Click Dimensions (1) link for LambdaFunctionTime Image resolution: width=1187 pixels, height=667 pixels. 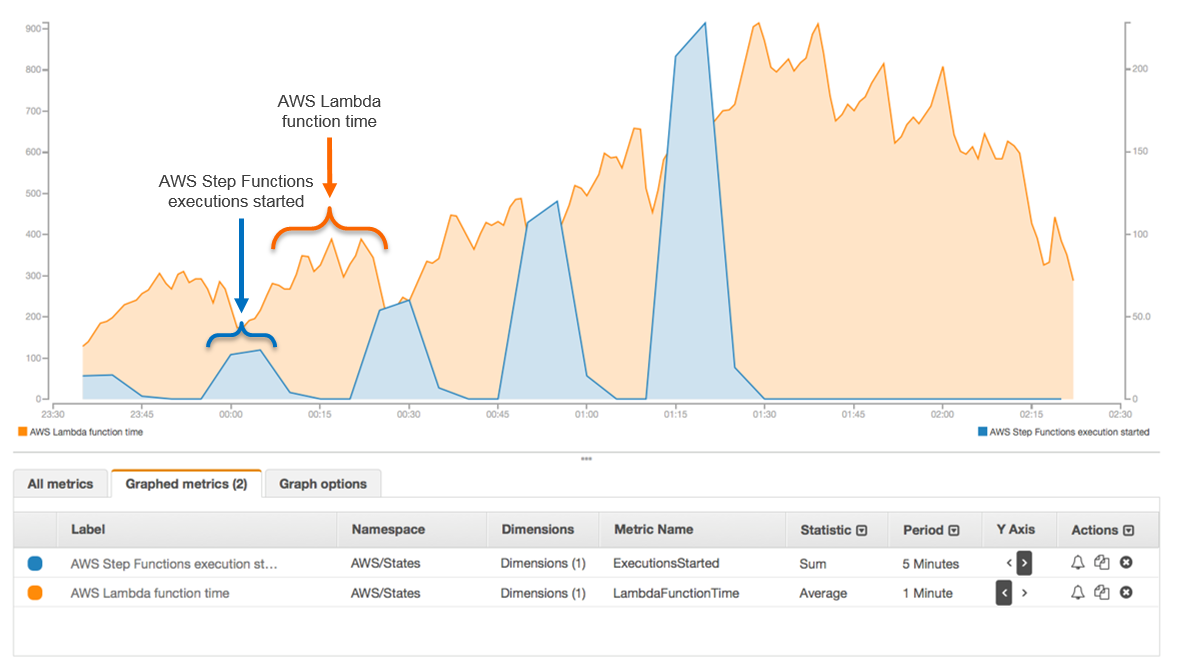point(543,593)
